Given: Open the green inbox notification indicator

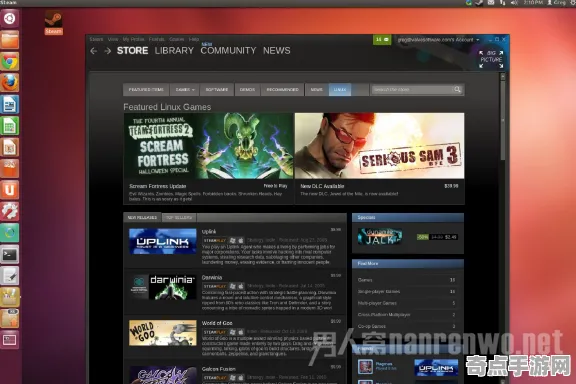Looking at the screenshot, I should (x=382, y=39).
